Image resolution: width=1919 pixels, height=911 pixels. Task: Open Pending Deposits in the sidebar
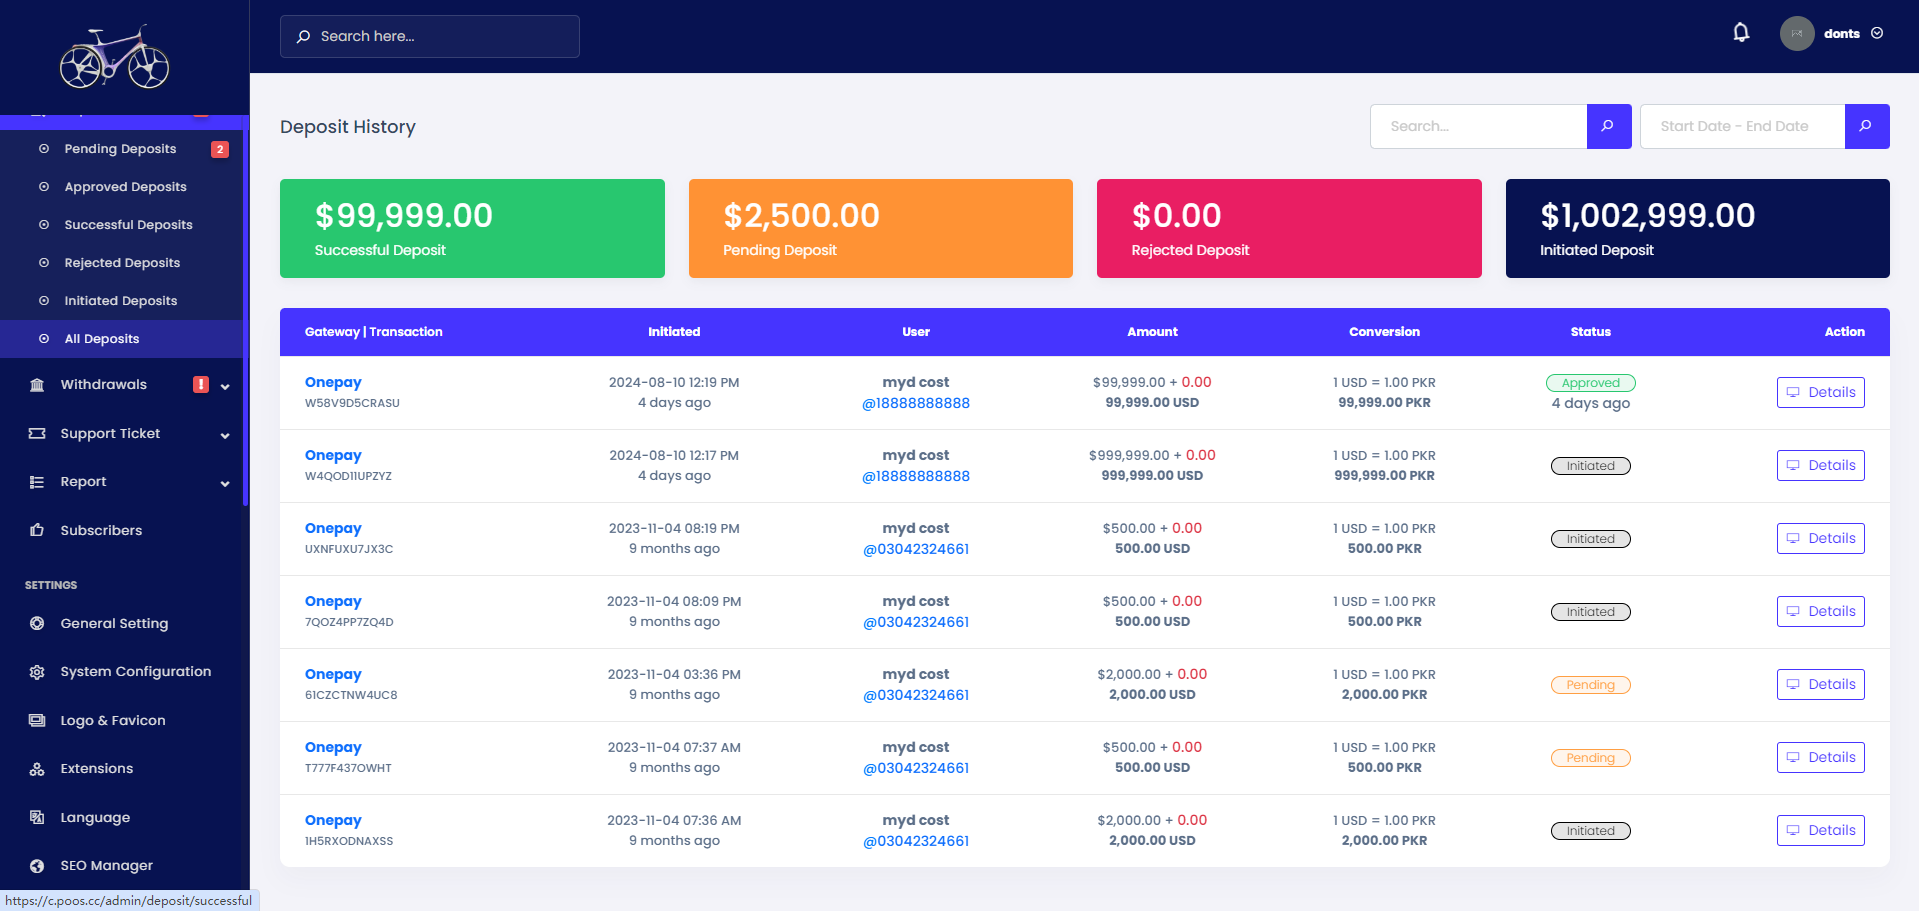(x=121, y=149)
